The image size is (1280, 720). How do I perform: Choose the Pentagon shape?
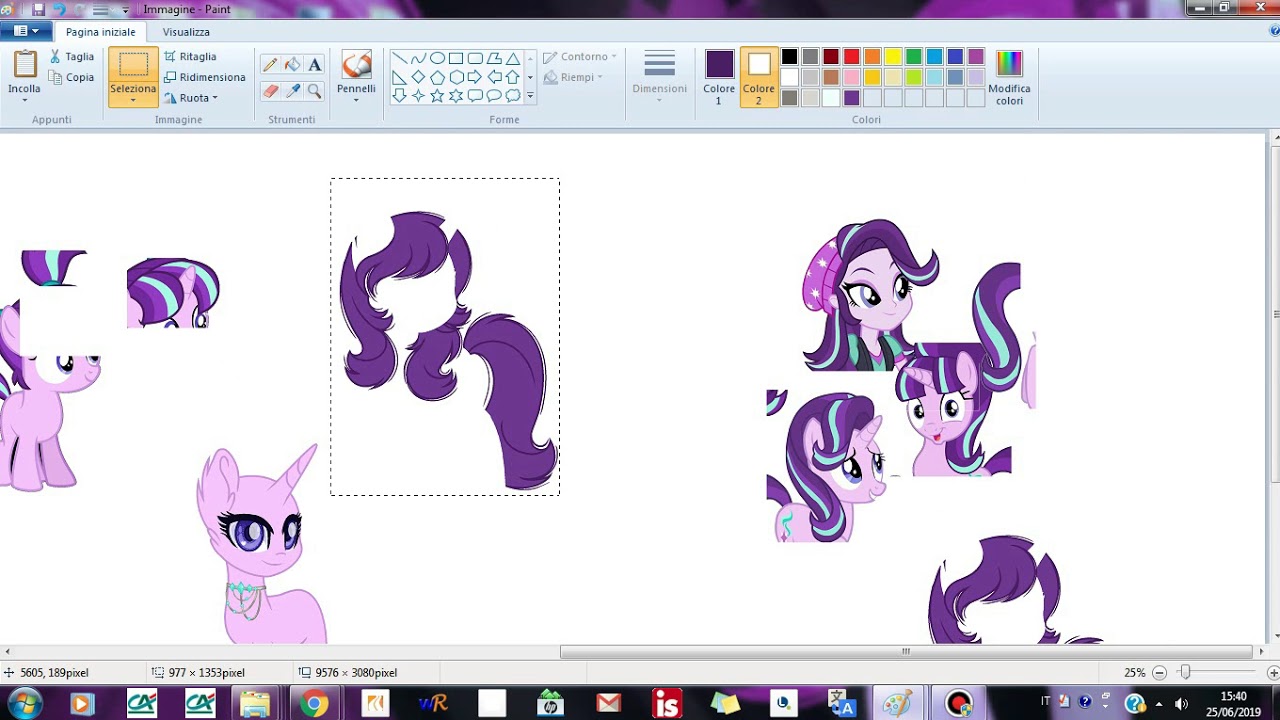coord(437,77)
